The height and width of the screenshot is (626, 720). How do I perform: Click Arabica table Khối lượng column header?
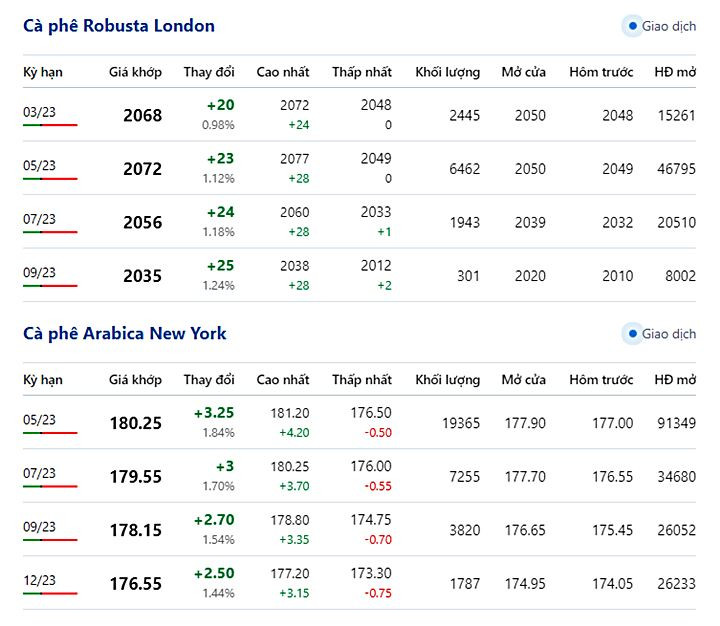[x=448, y=380]
